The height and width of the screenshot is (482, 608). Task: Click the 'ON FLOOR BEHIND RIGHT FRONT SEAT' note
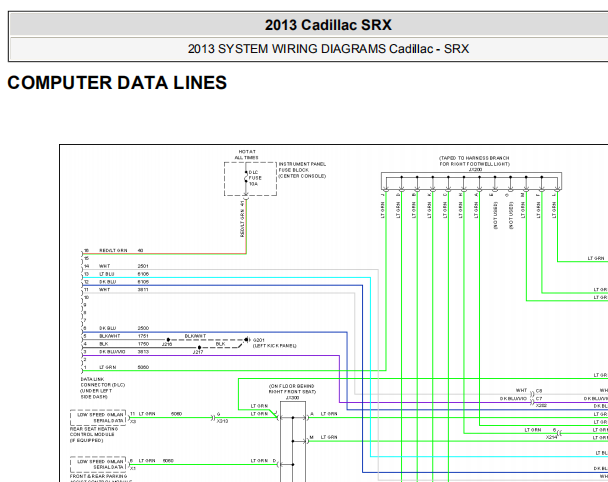[292, 389]
